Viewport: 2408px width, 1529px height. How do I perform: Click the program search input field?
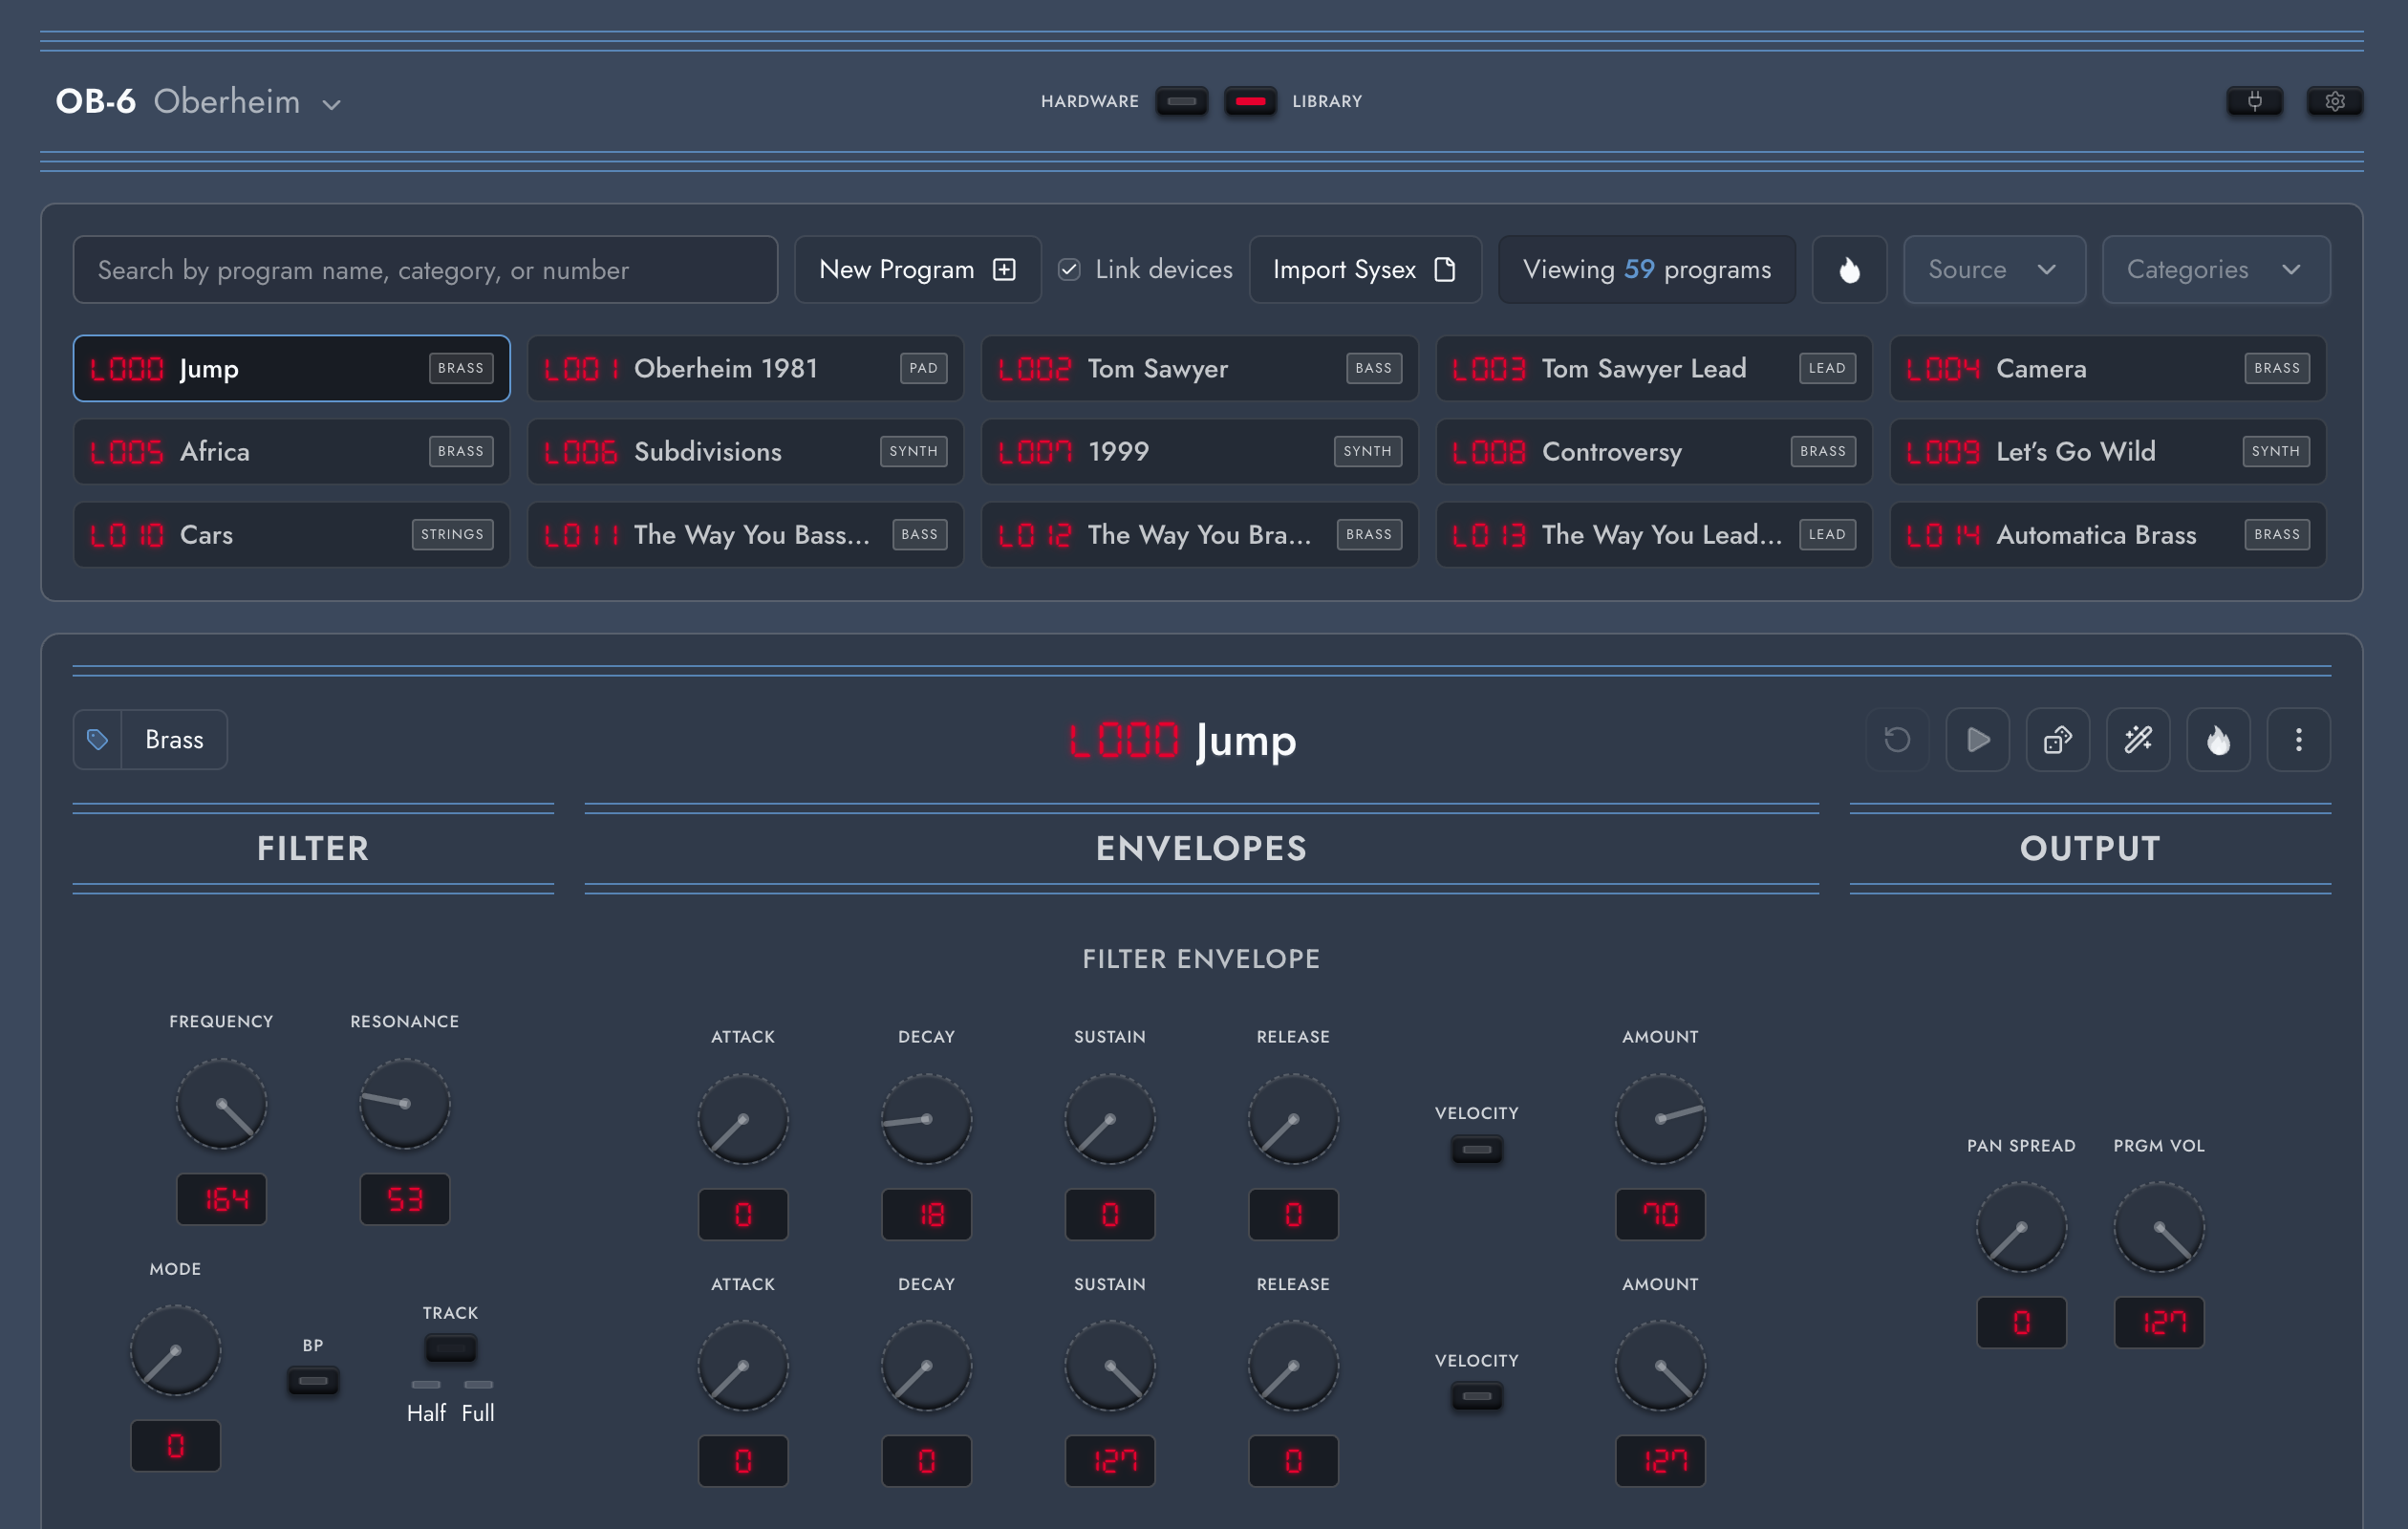(x=425, y=269)
